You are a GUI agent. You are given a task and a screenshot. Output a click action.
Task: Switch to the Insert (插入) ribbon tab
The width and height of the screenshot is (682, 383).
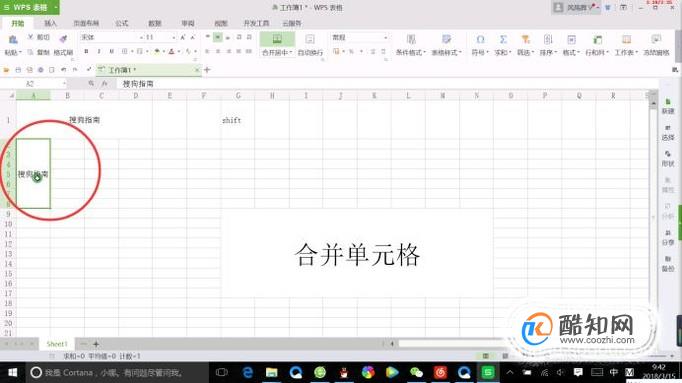click(x=50, y=23)
